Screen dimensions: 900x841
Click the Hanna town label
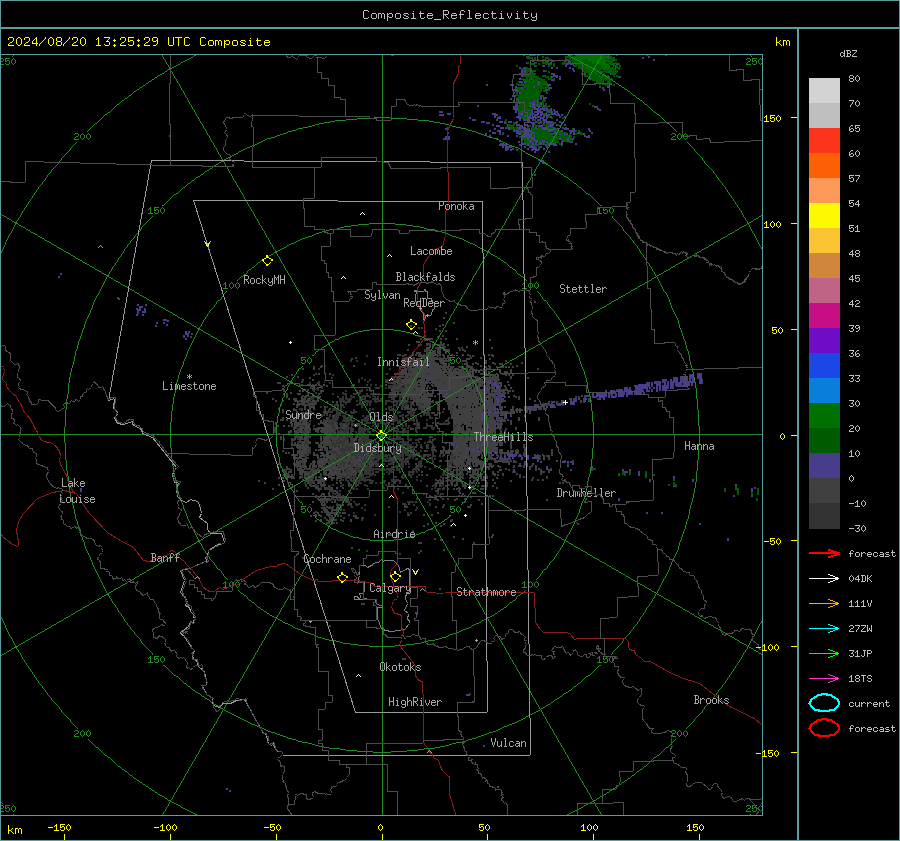(x=699, y=446)
